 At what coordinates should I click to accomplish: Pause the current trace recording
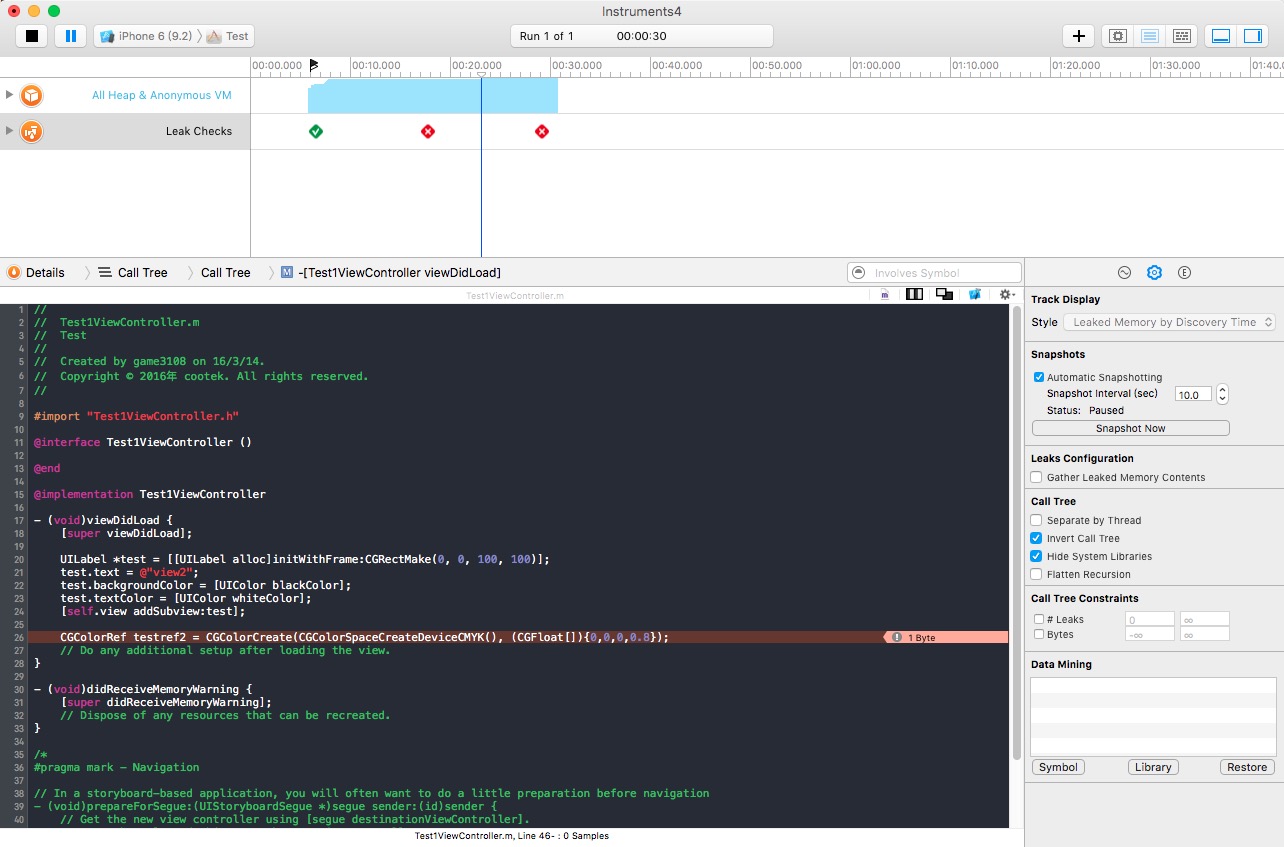coord(70,36)
